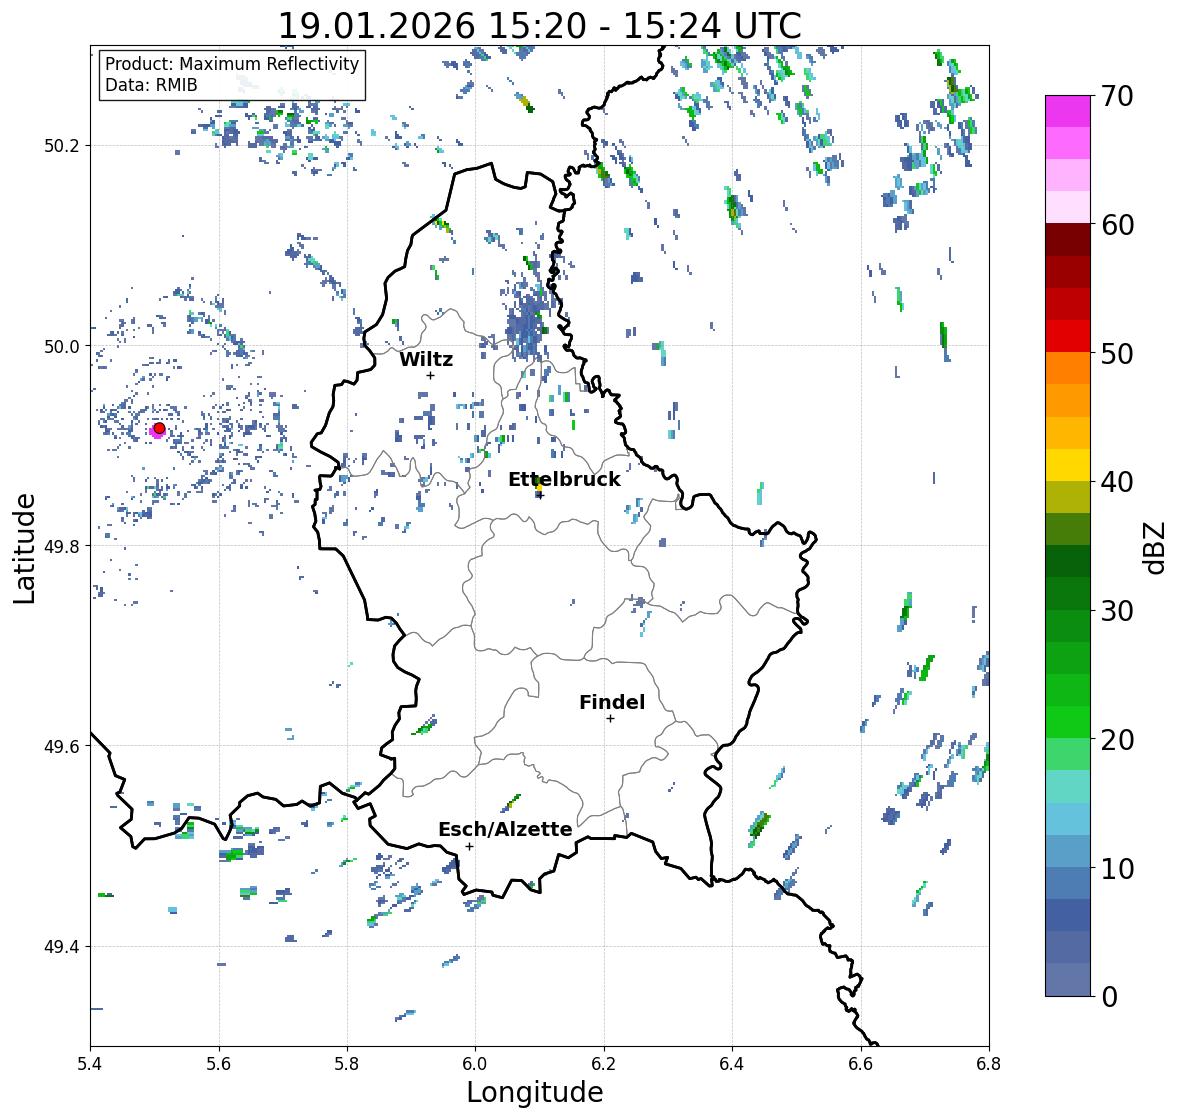Click the plus marker below Findel label
The image size is (1179, 1117).
pos(611,719)
